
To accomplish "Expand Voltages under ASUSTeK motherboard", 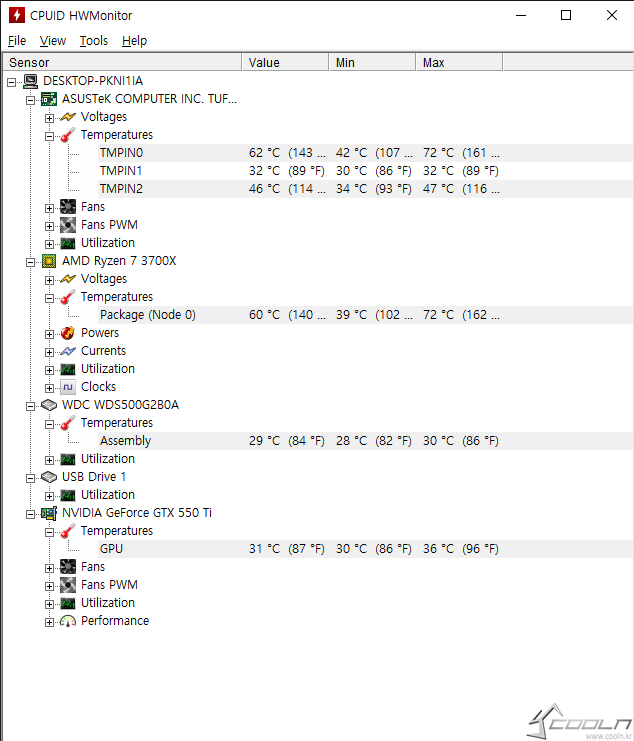I will pos(49,118).
